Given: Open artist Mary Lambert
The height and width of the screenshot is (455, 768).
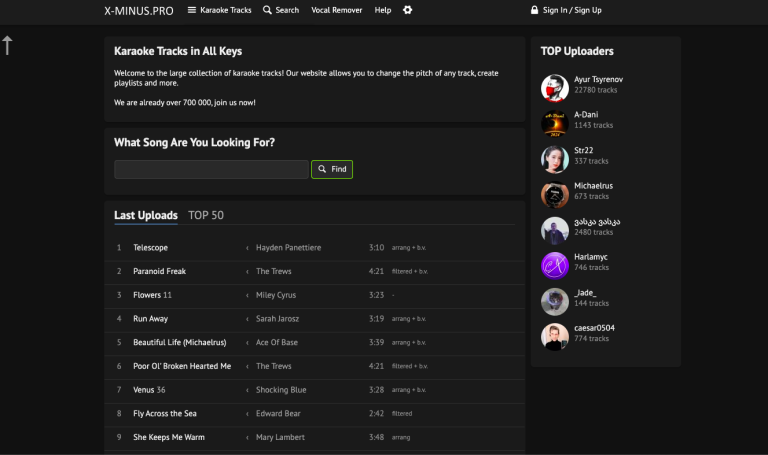Looking at the screenshot, I should (280, 437).
